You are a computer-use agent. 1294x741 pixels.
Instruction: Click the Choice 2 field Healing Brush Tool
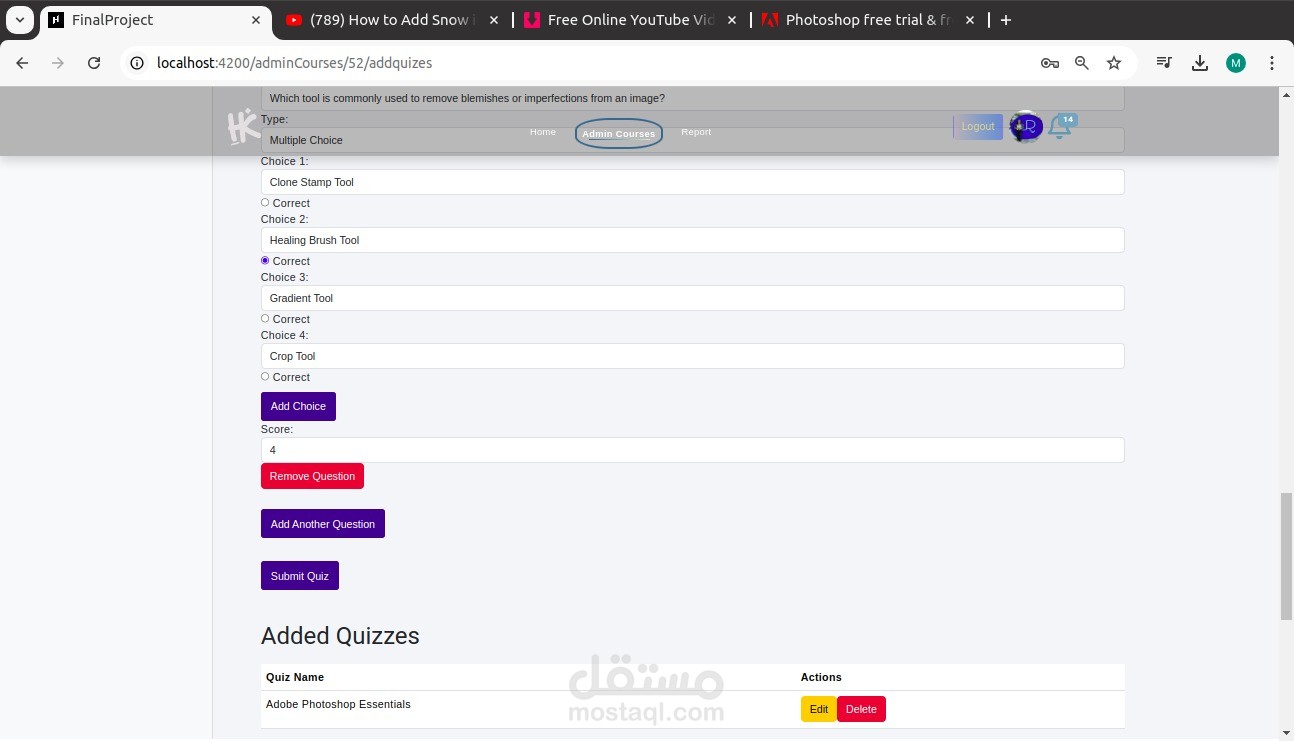point(692,240)
